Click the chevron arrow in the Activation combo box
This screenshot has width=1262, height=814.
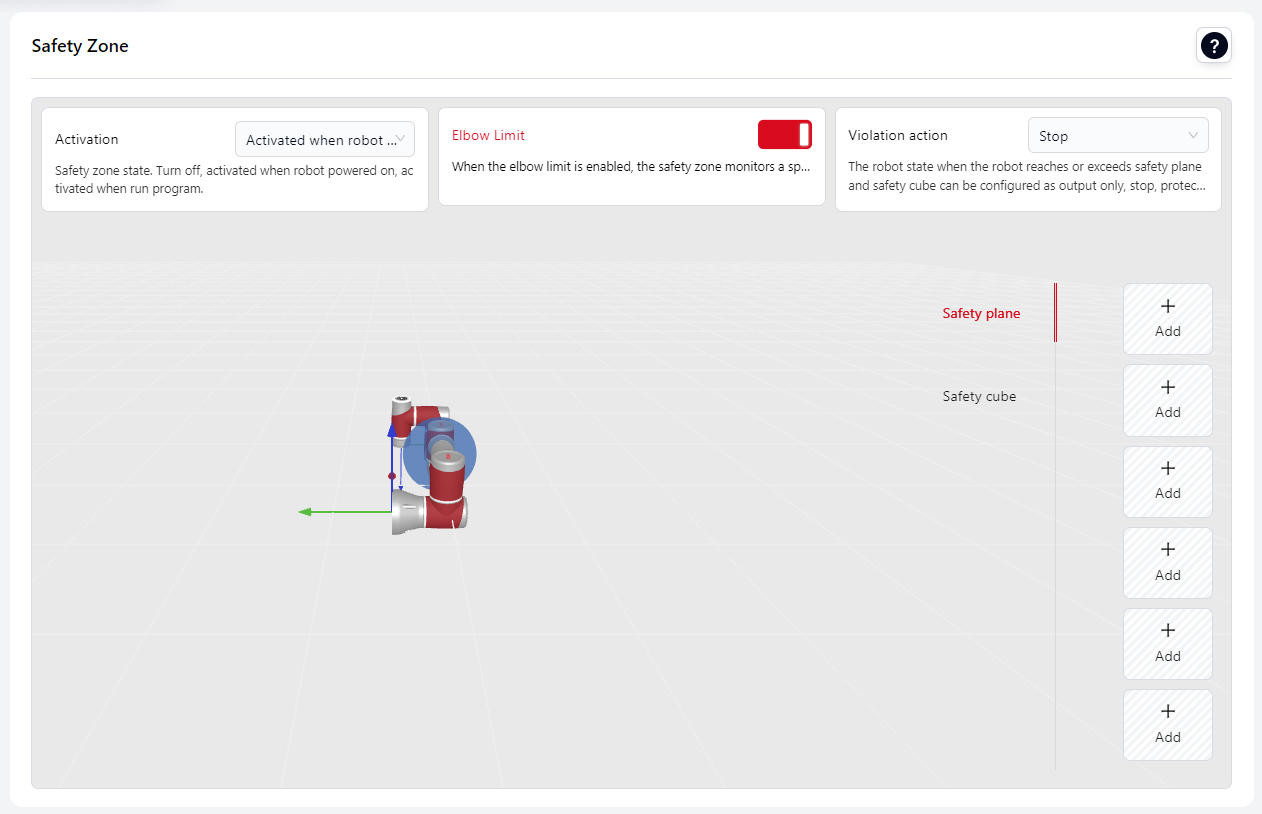click(x=400, y=140)
